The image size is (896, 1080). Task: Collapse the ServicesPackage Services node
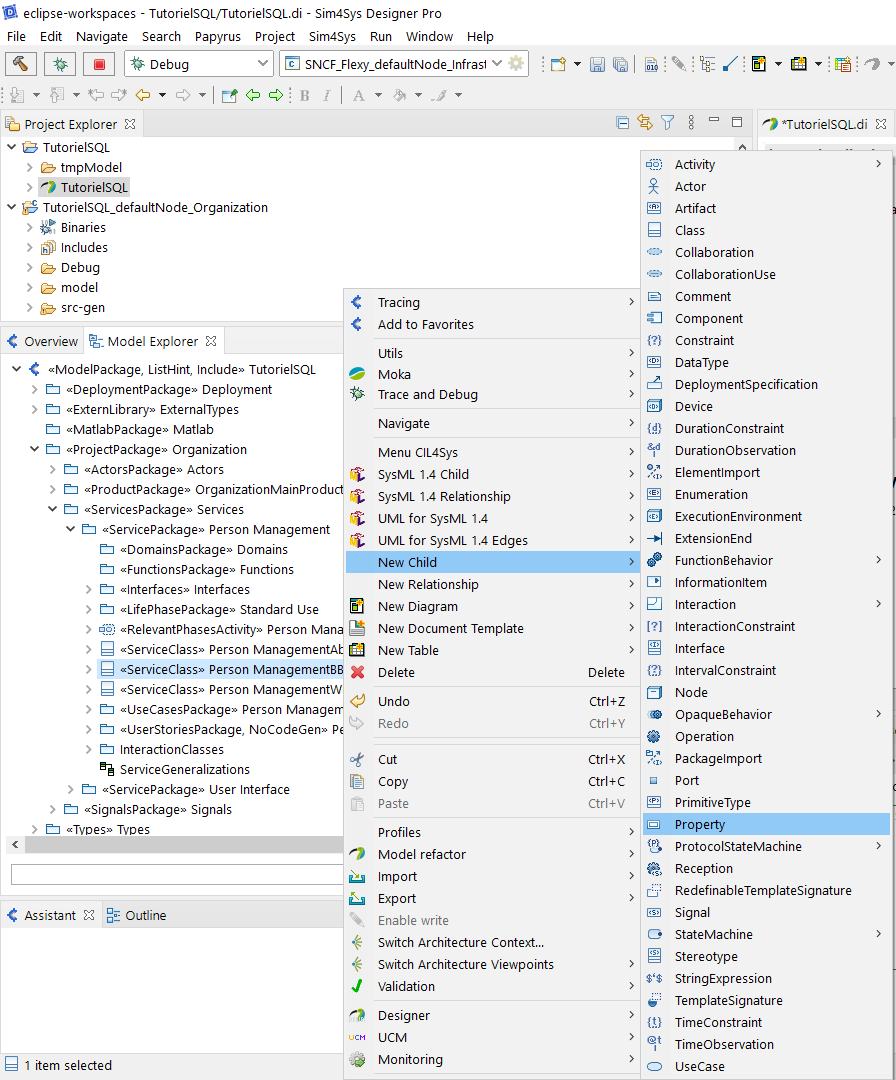click(x=52, y=509)
